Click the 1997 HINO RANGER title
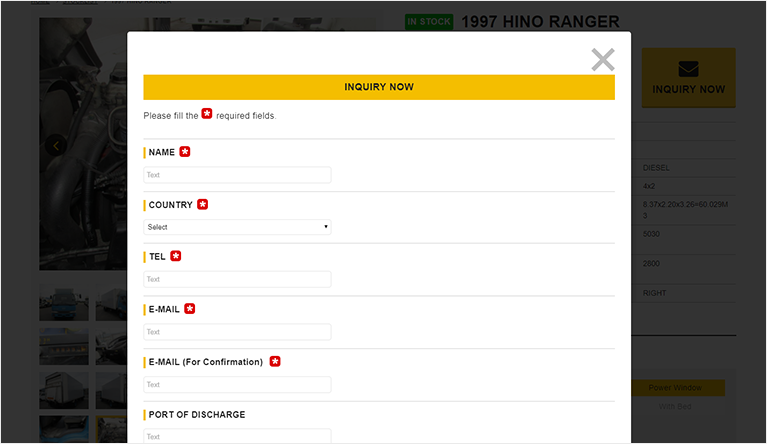 [541, 22]
